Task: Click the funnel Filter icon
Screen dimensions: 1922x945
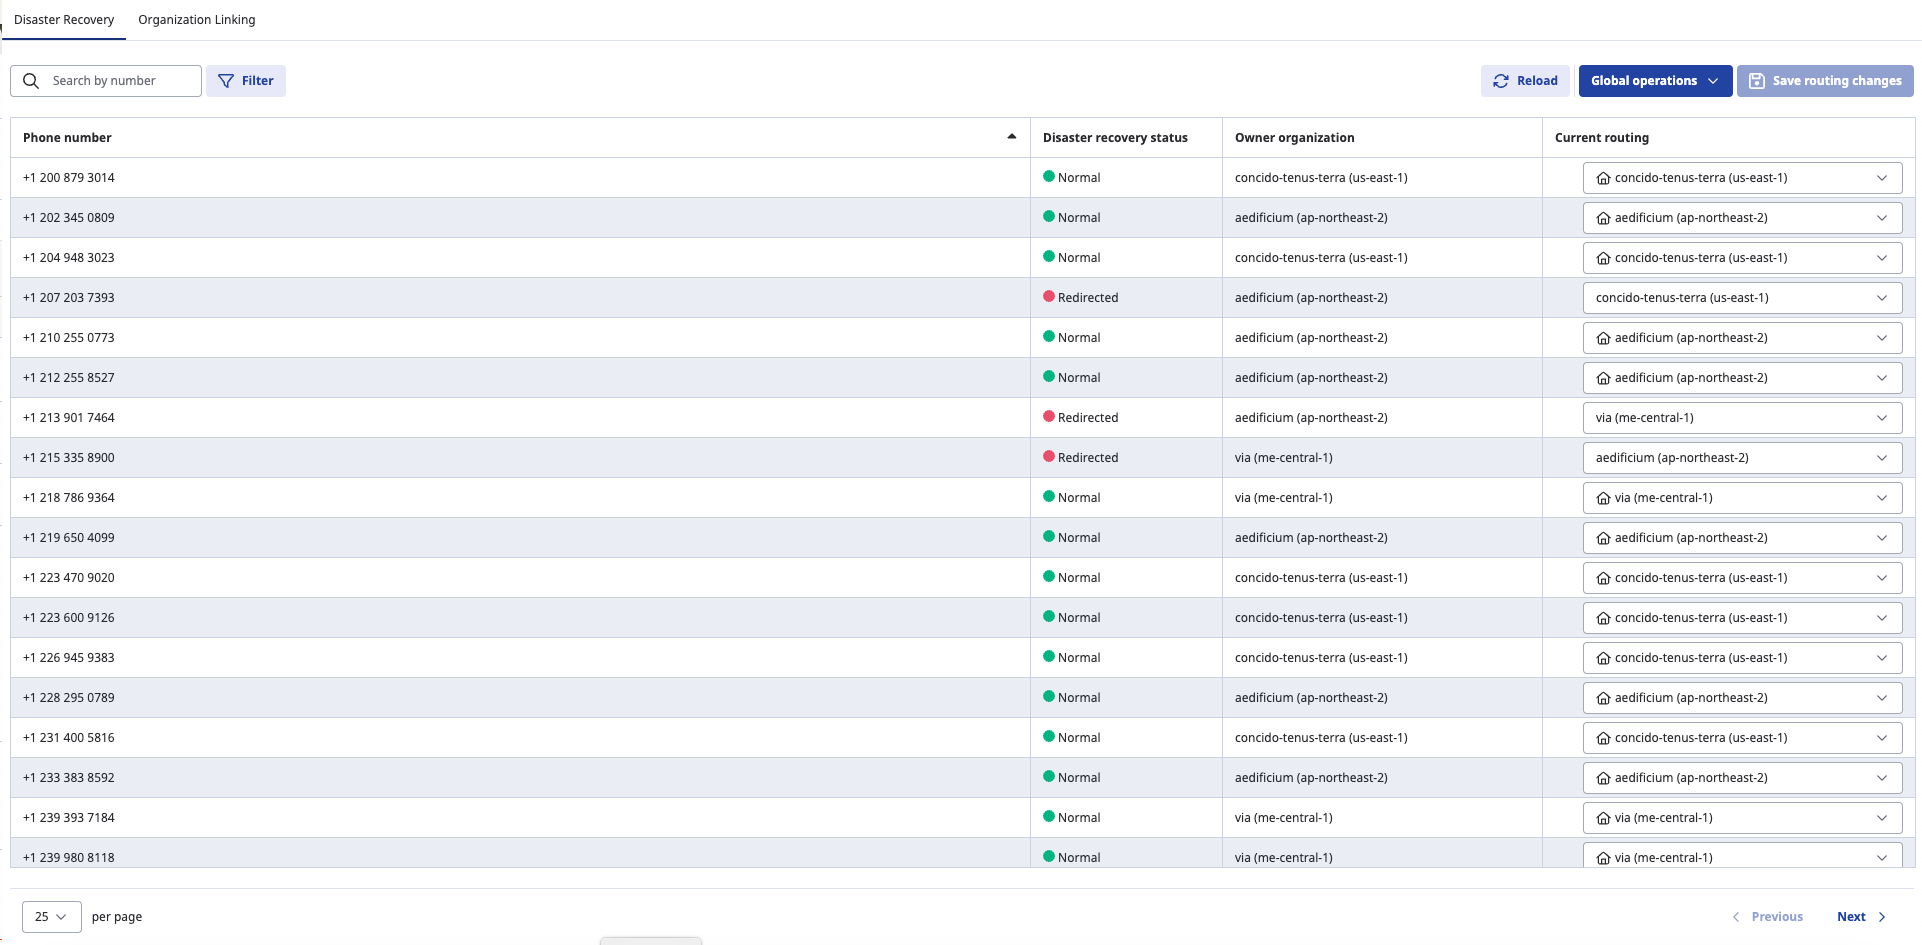Action: (226, 81)
